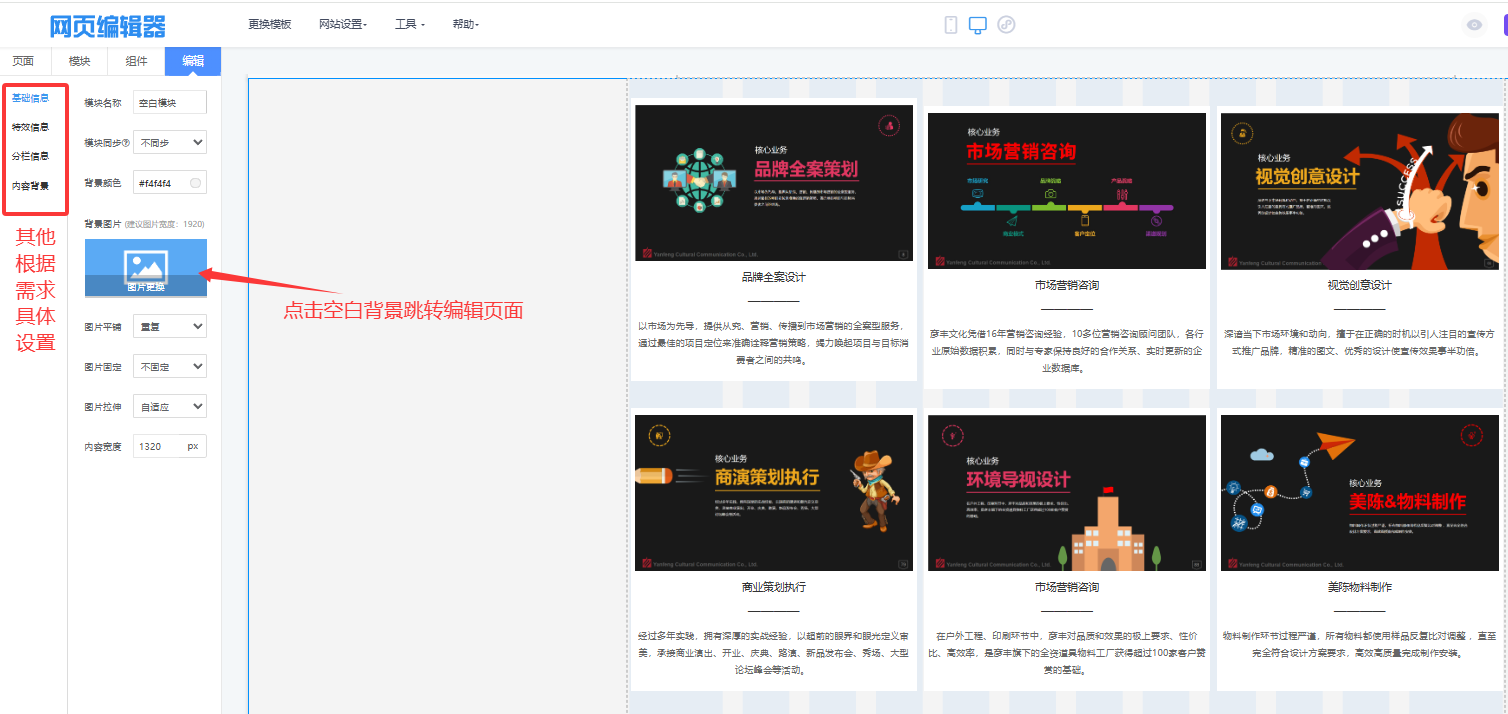
Task: Open the 图片固定 dropdown
Action: click(x=170, y=367)
